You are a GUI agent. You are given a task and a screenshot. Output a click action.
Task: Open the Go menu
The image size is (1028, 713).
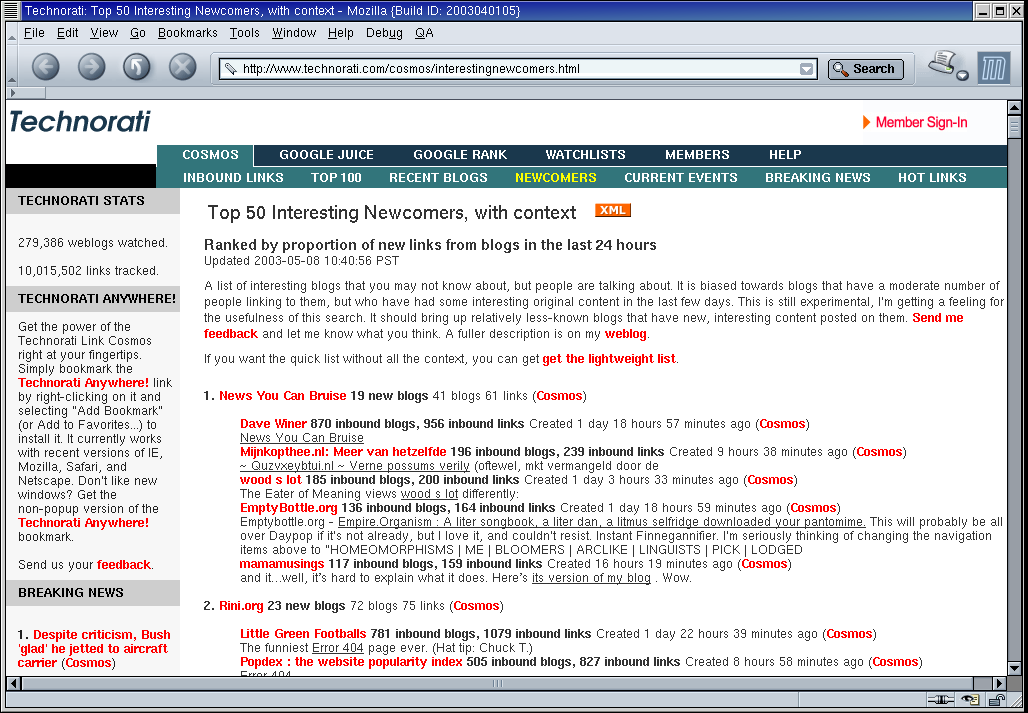tap(138, 33)
